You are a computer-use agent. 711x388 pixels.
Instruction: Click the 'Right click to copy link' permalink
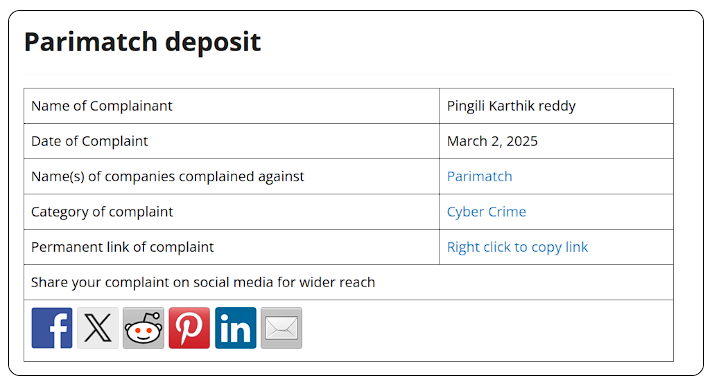coord(517,247)
